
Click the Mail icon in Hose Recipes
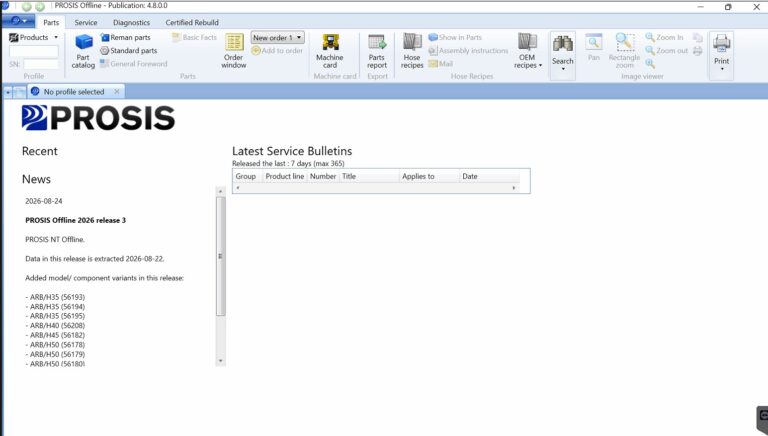[440, 64]
